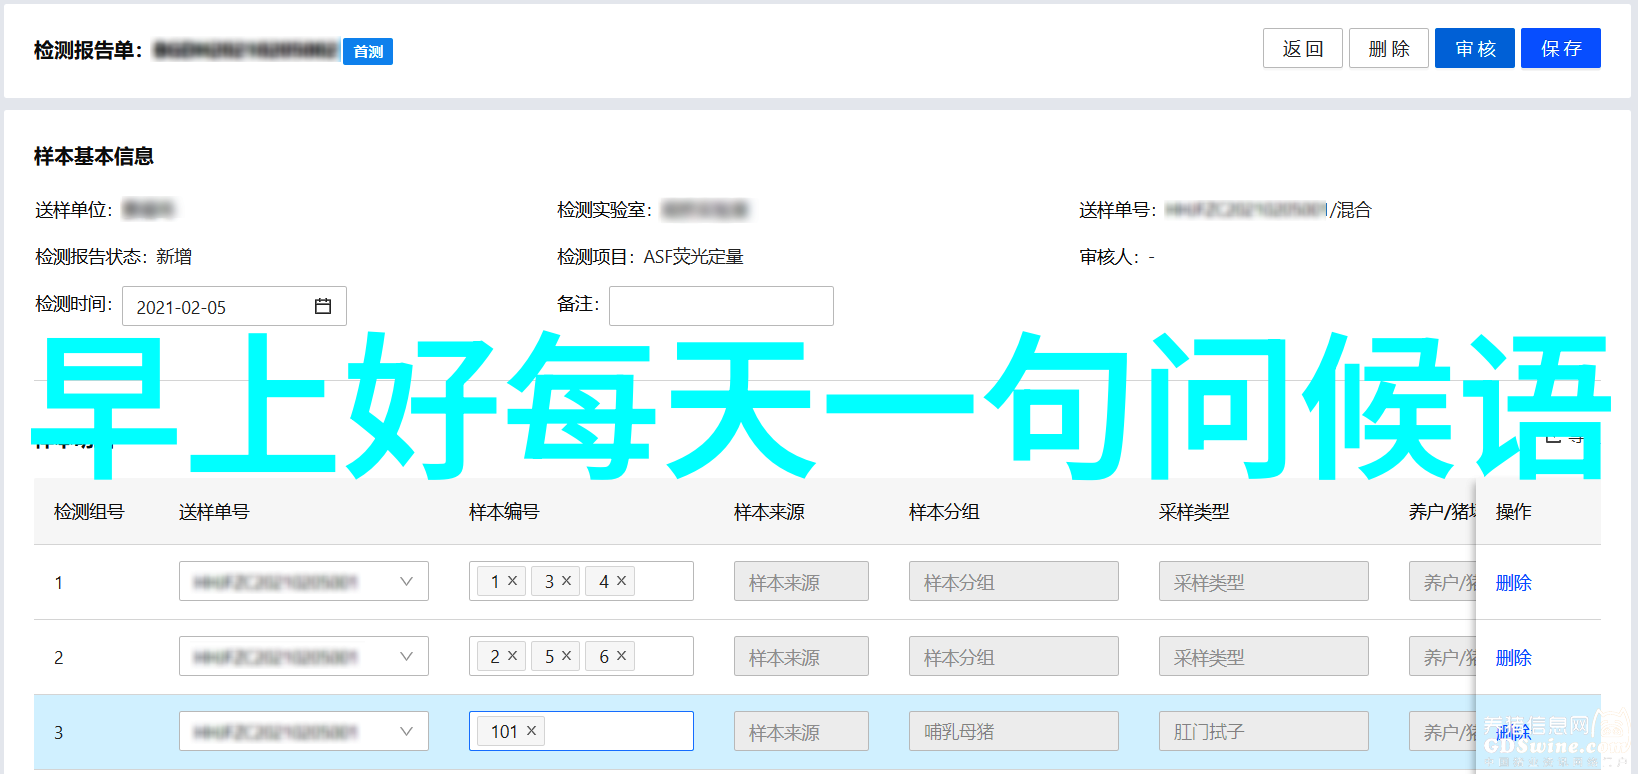The height and width of the screenshot is (774, 1638).
Task: Click the 删除 button in header
Action: 1388,48
